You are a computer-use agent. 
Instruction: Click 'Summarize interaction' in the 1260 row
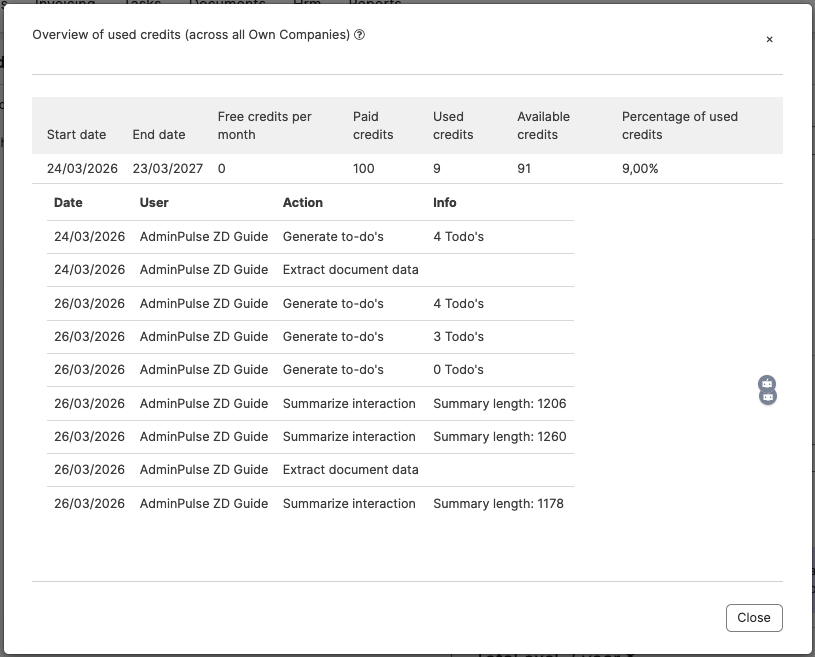coord(349,437)
